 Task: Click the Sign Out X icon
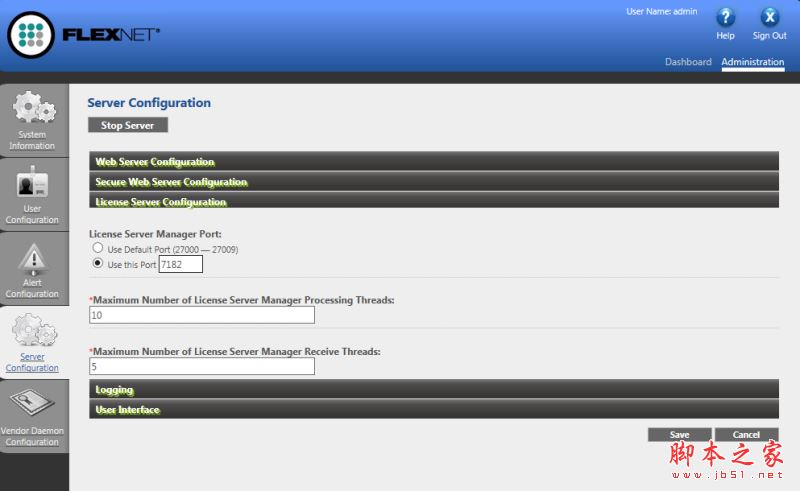[770, 17]
